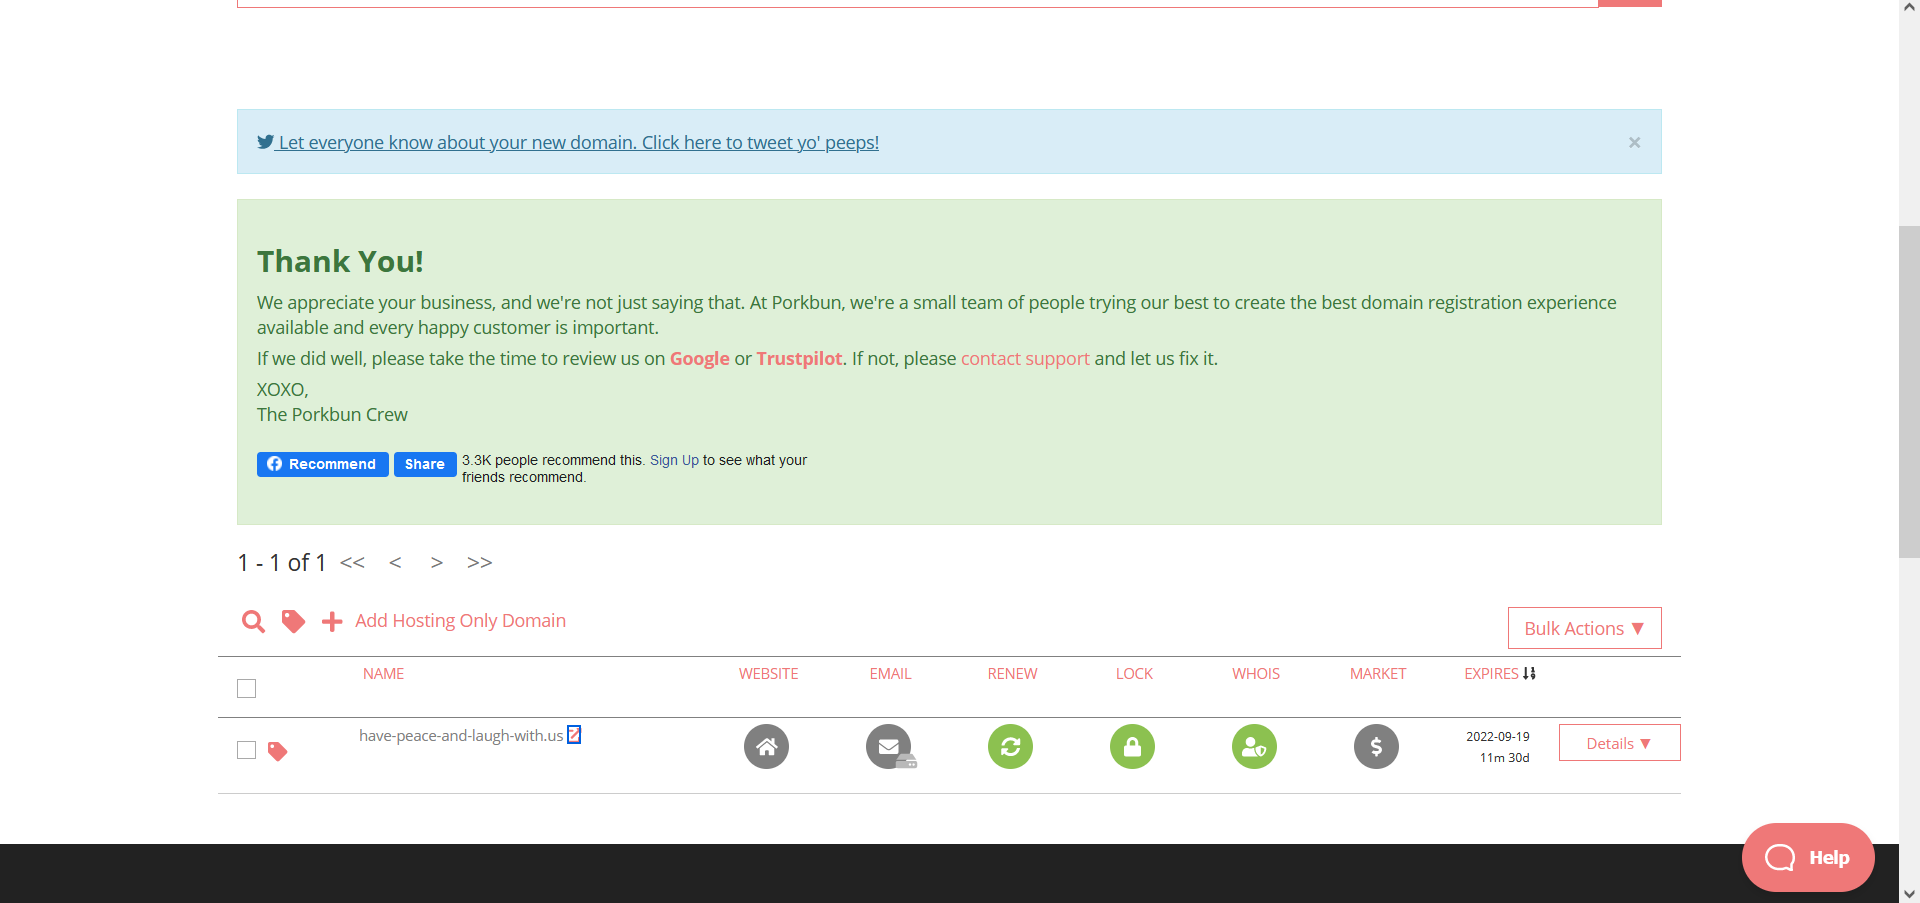
Task: Open the Trustpilot review link
Action: click(x=799, y=358)
